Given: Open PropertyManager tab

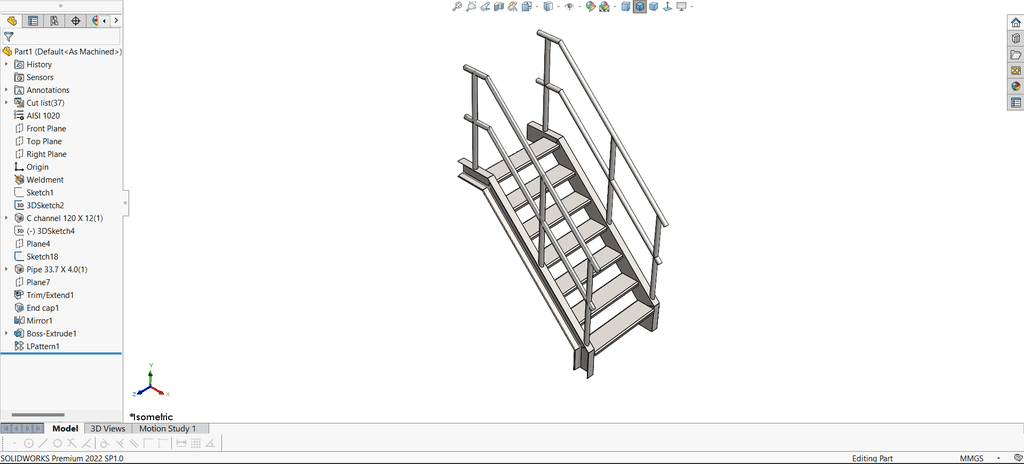Looking at the screenshot, I should pos(33,21).
